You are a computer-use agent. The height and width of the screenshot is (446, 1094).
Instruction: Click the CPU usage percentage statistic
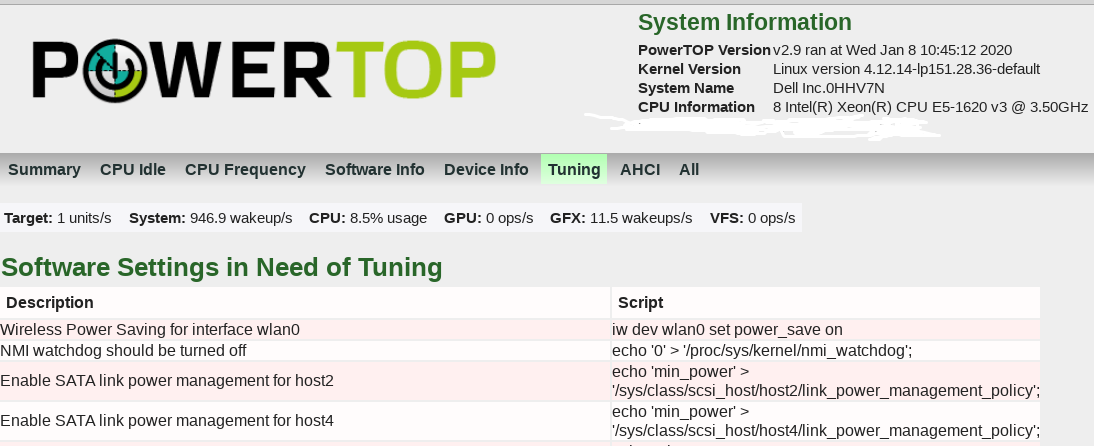(x=368, y=218)
